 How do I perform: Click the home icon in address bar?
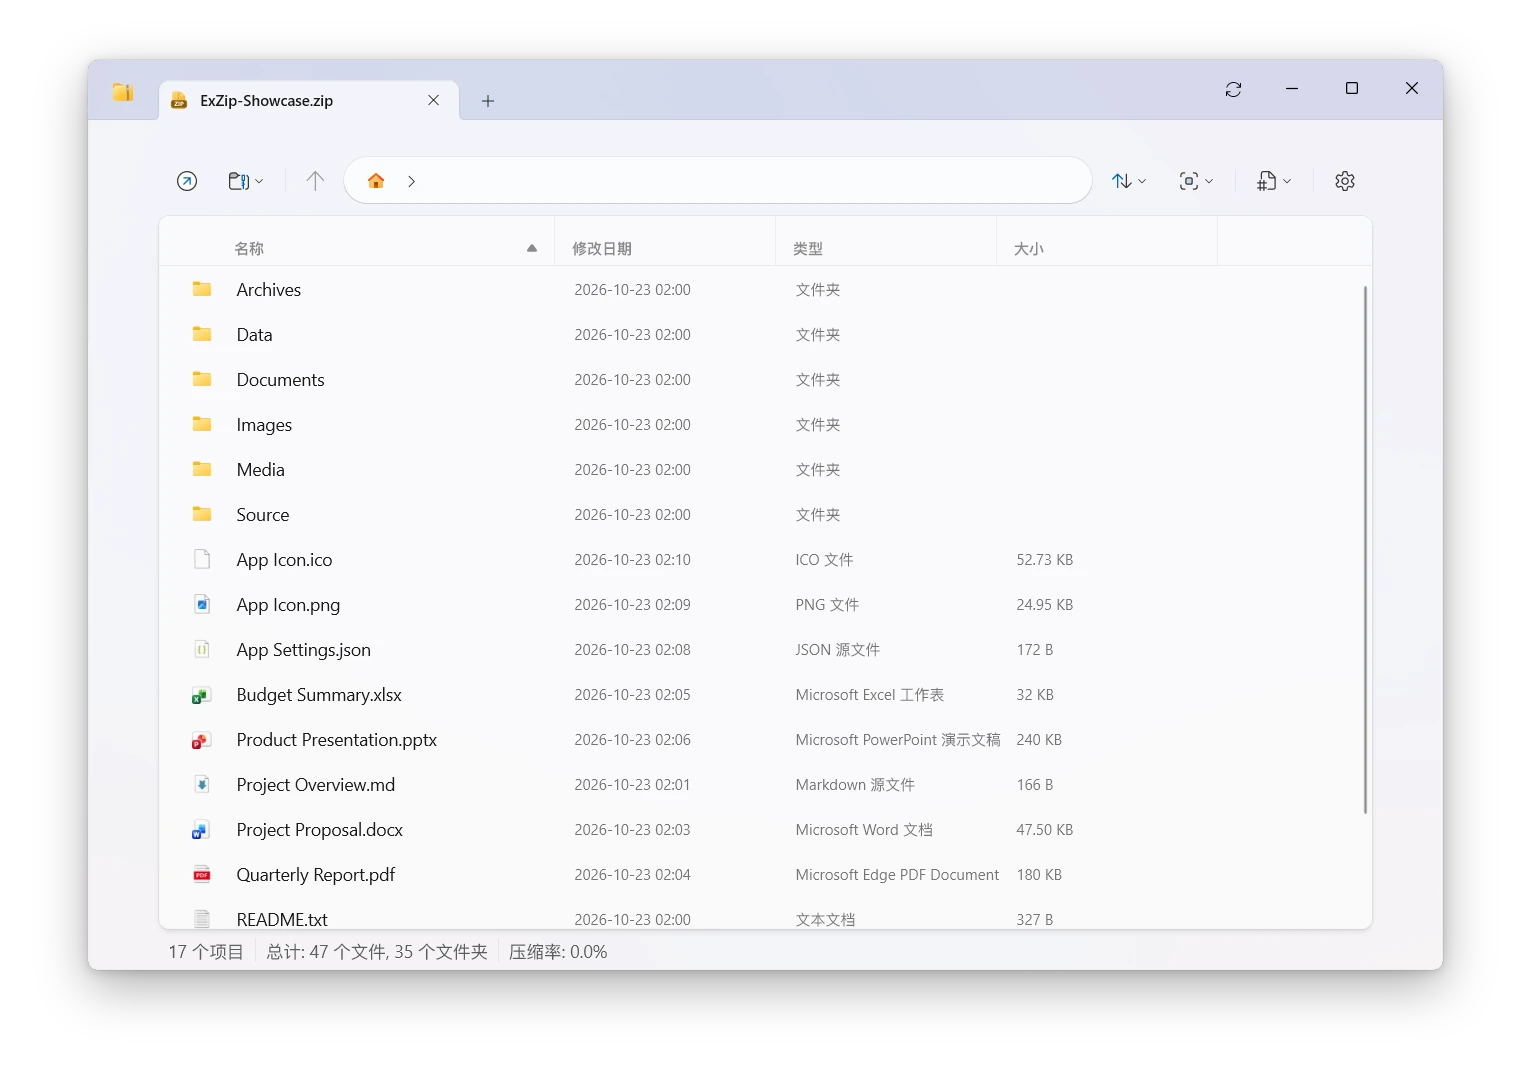tap(376, 181)
